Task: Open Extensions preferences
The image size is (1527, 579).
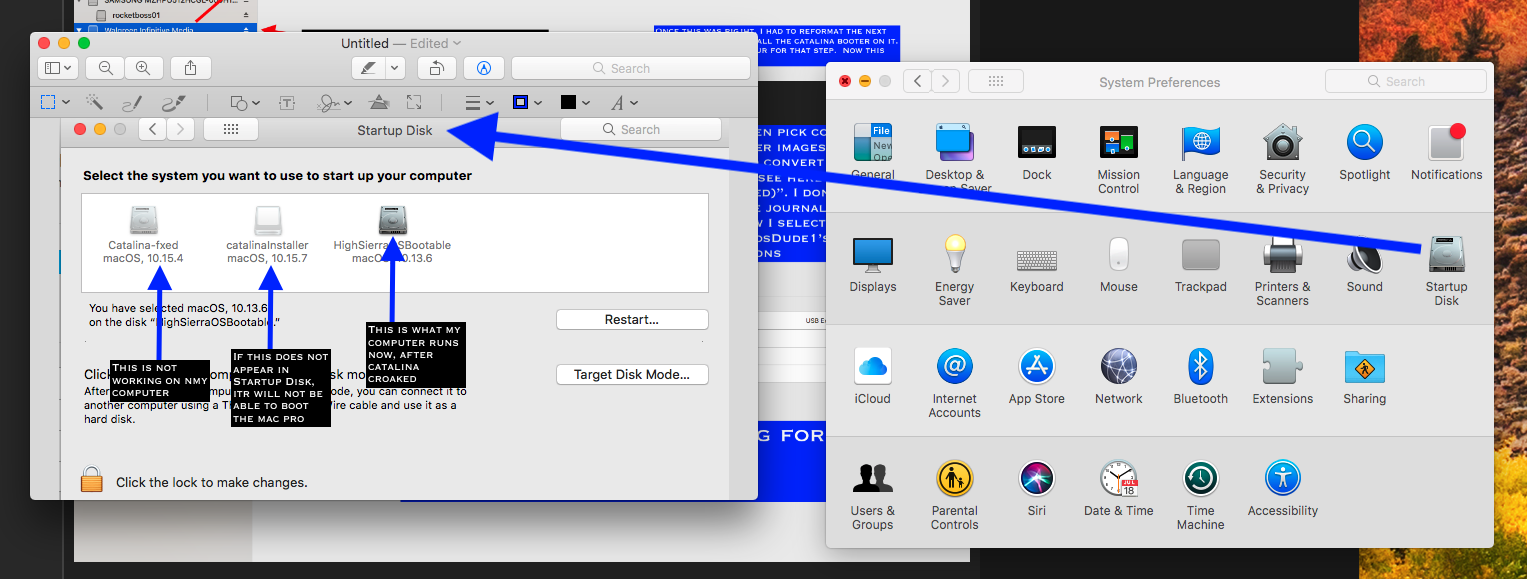Action: pyautogui.click(x=1283, y=376)
